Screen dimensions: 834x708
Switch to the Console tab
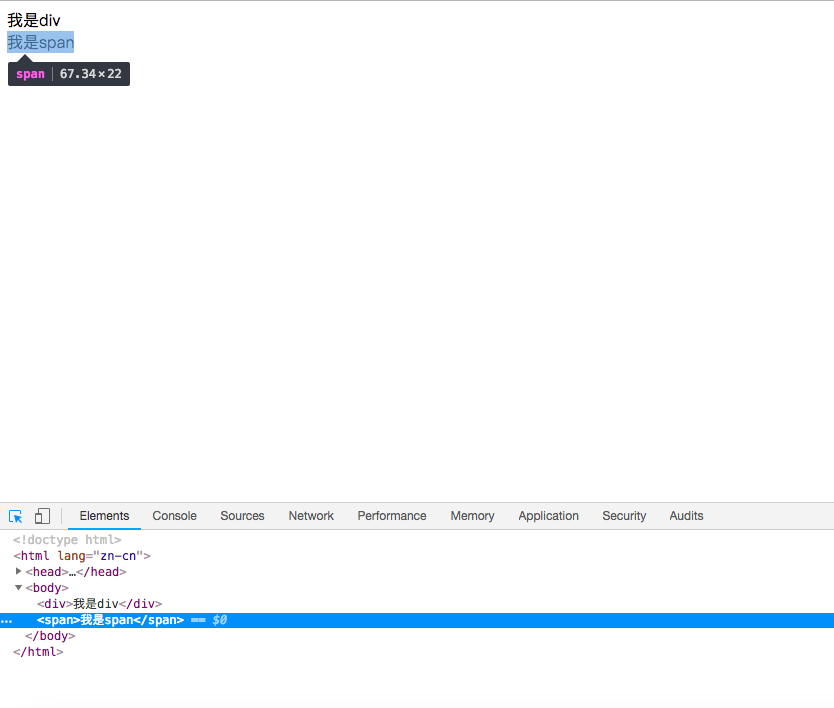(x=174, y=516)
